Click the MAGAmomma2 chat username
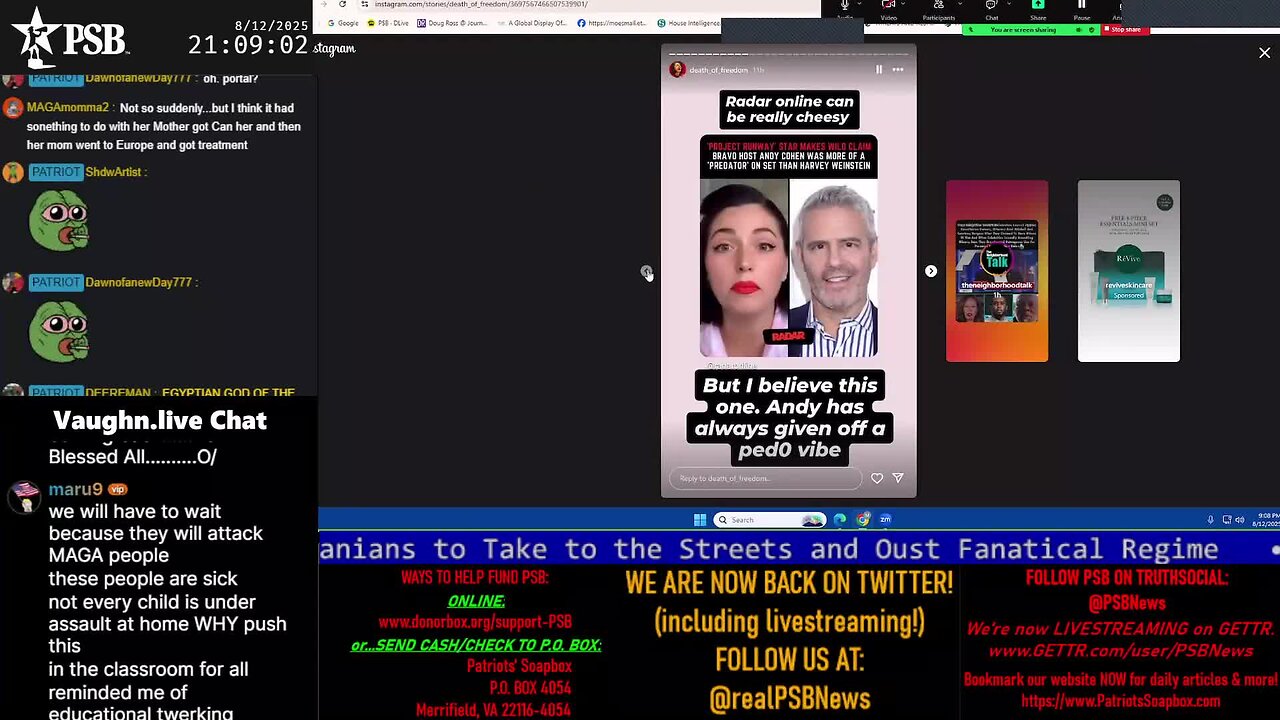 click(x=68, y=108)
